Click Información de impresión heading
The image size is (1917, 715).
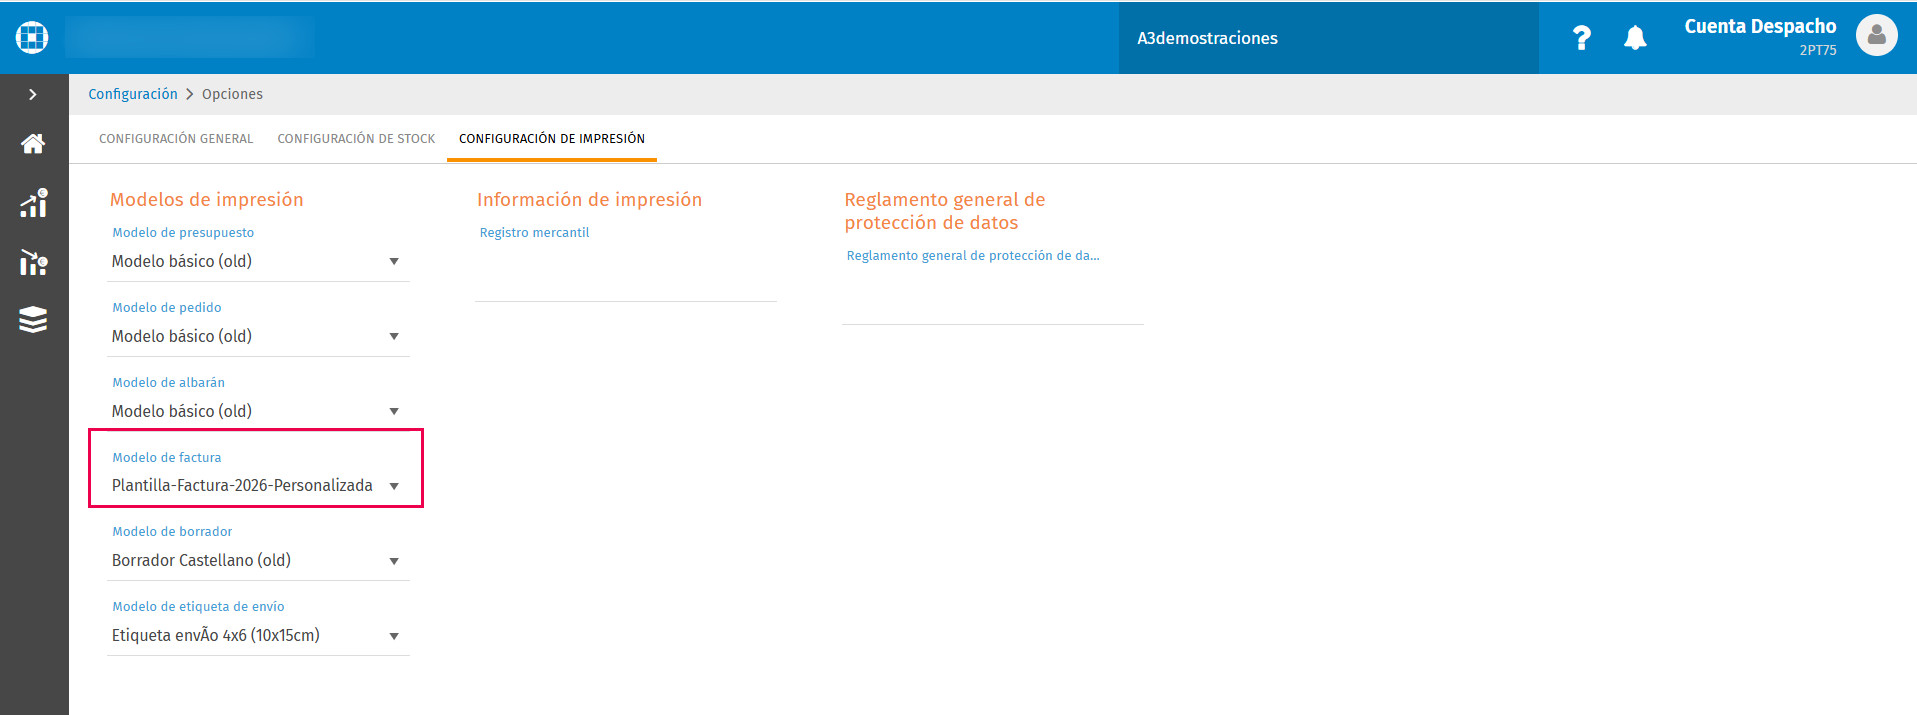[589, 199]
